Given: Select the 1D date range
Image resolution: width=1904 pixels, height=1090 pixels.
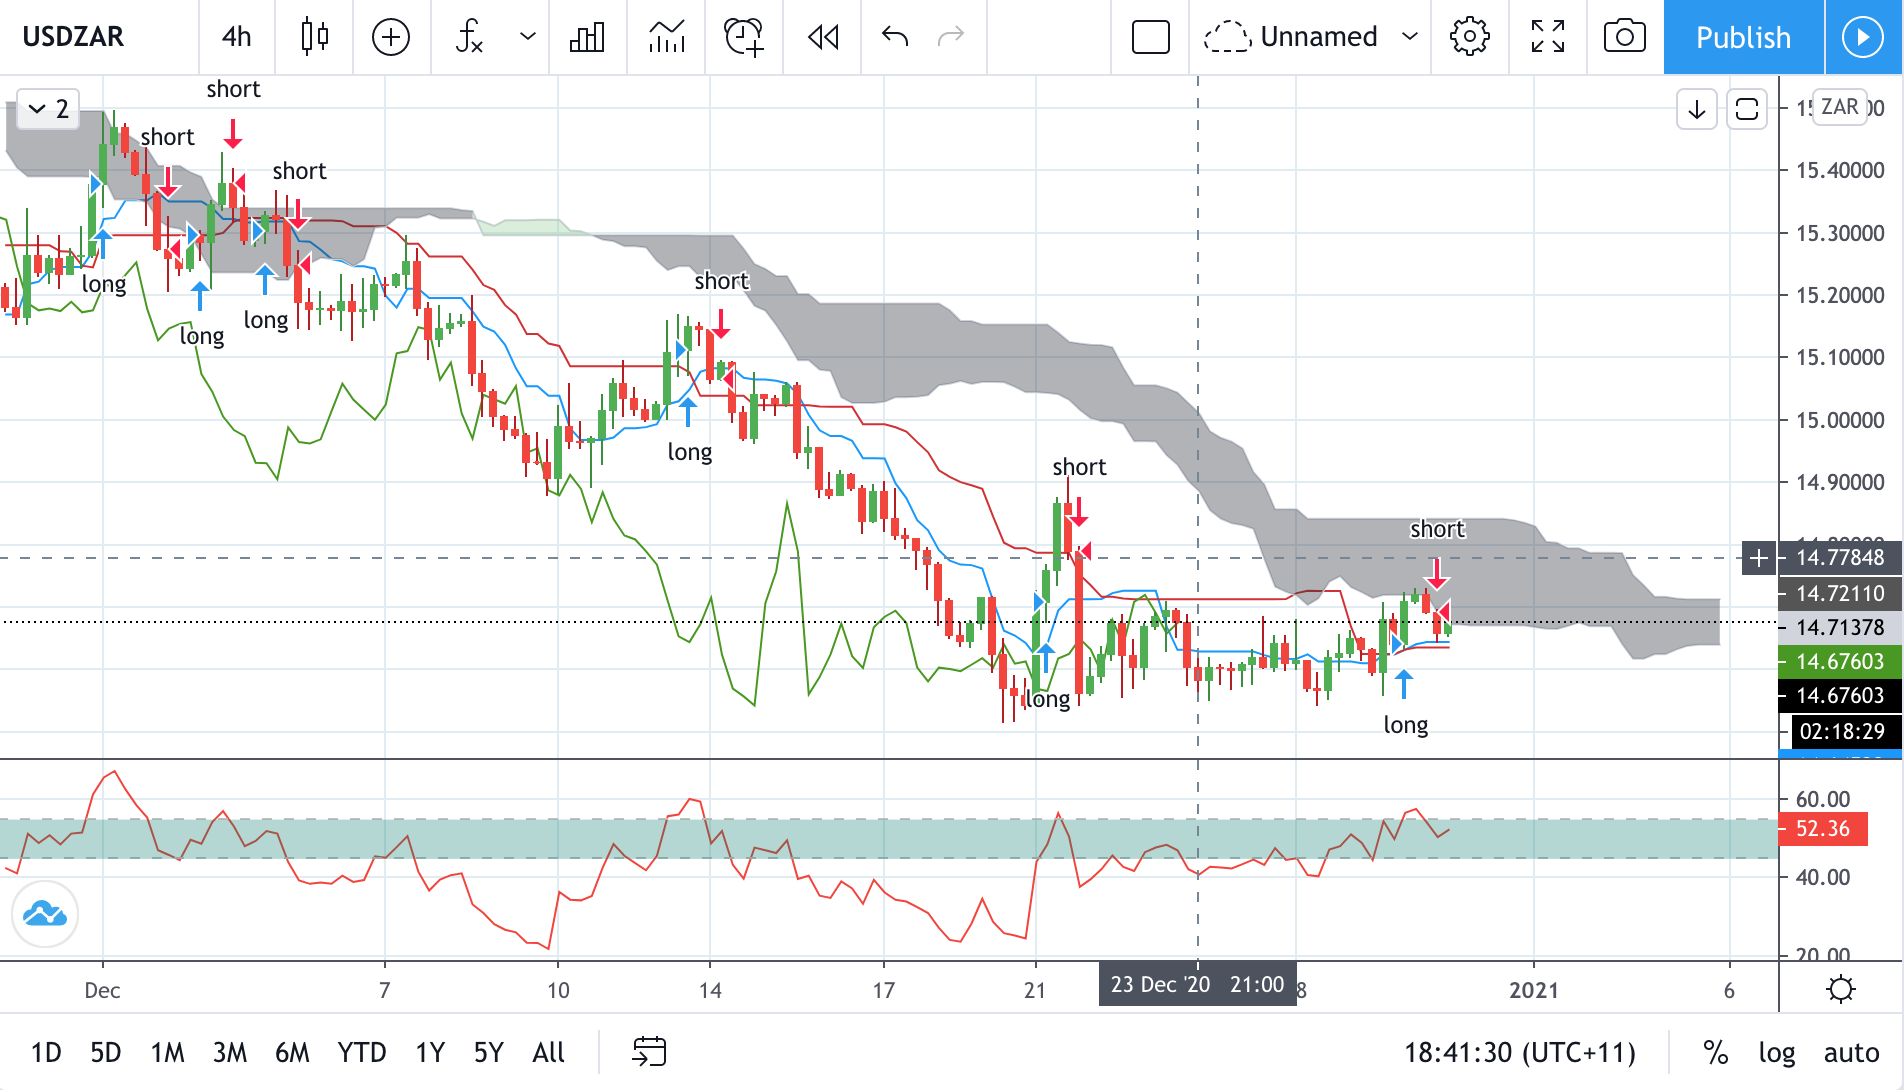Looking at the screenshot, I should (x=46, y=1052).
